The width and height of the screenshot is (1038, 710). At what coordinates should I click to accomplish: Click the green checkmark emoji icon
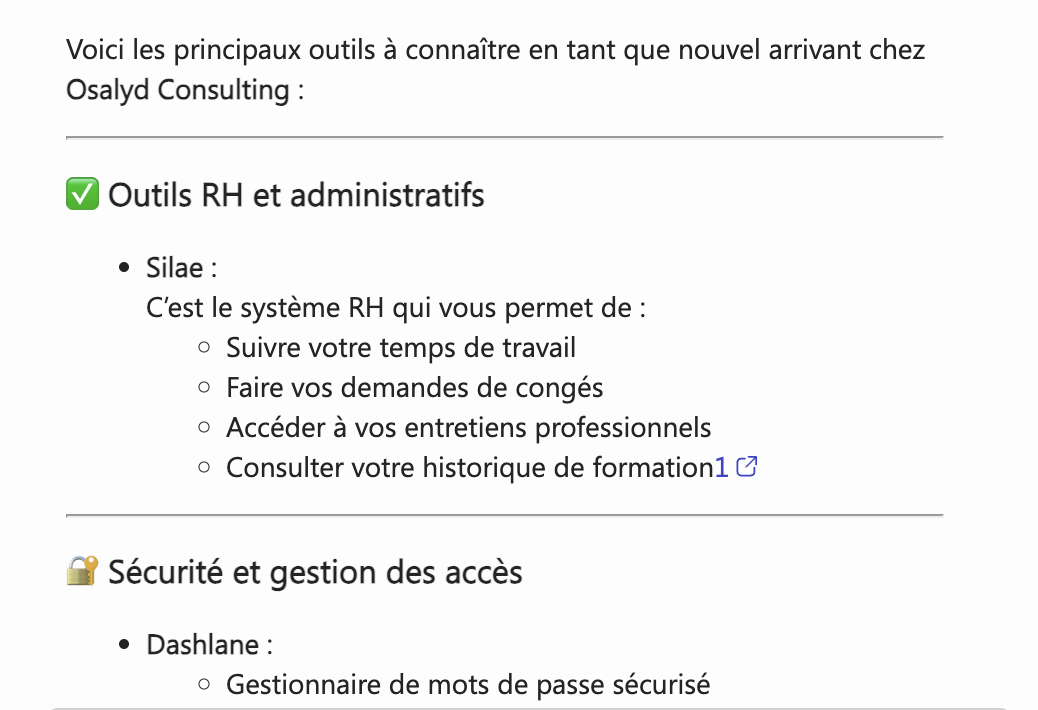pos(82,194)
